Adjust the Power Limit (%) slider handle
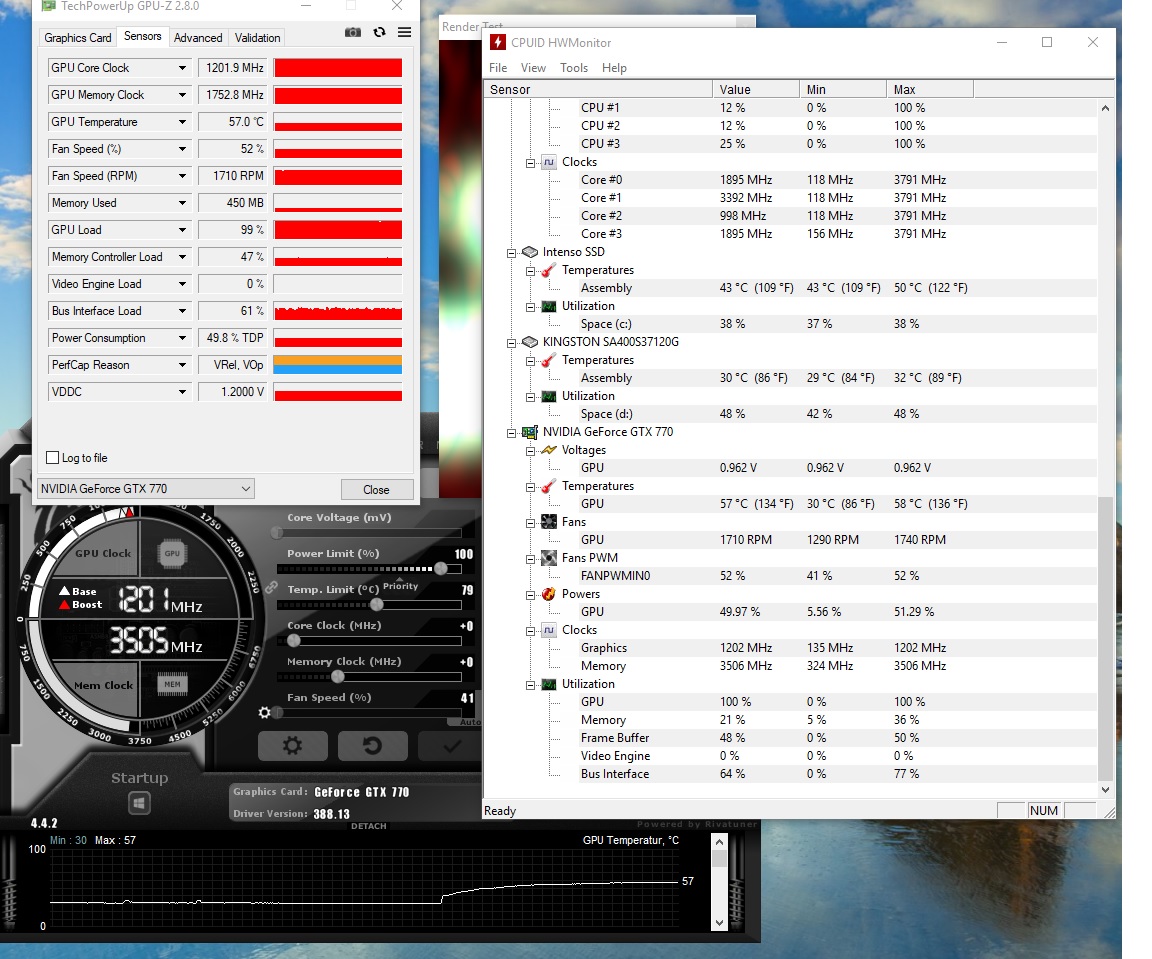Screen dimensions: 1152x959 click(441, 568)
